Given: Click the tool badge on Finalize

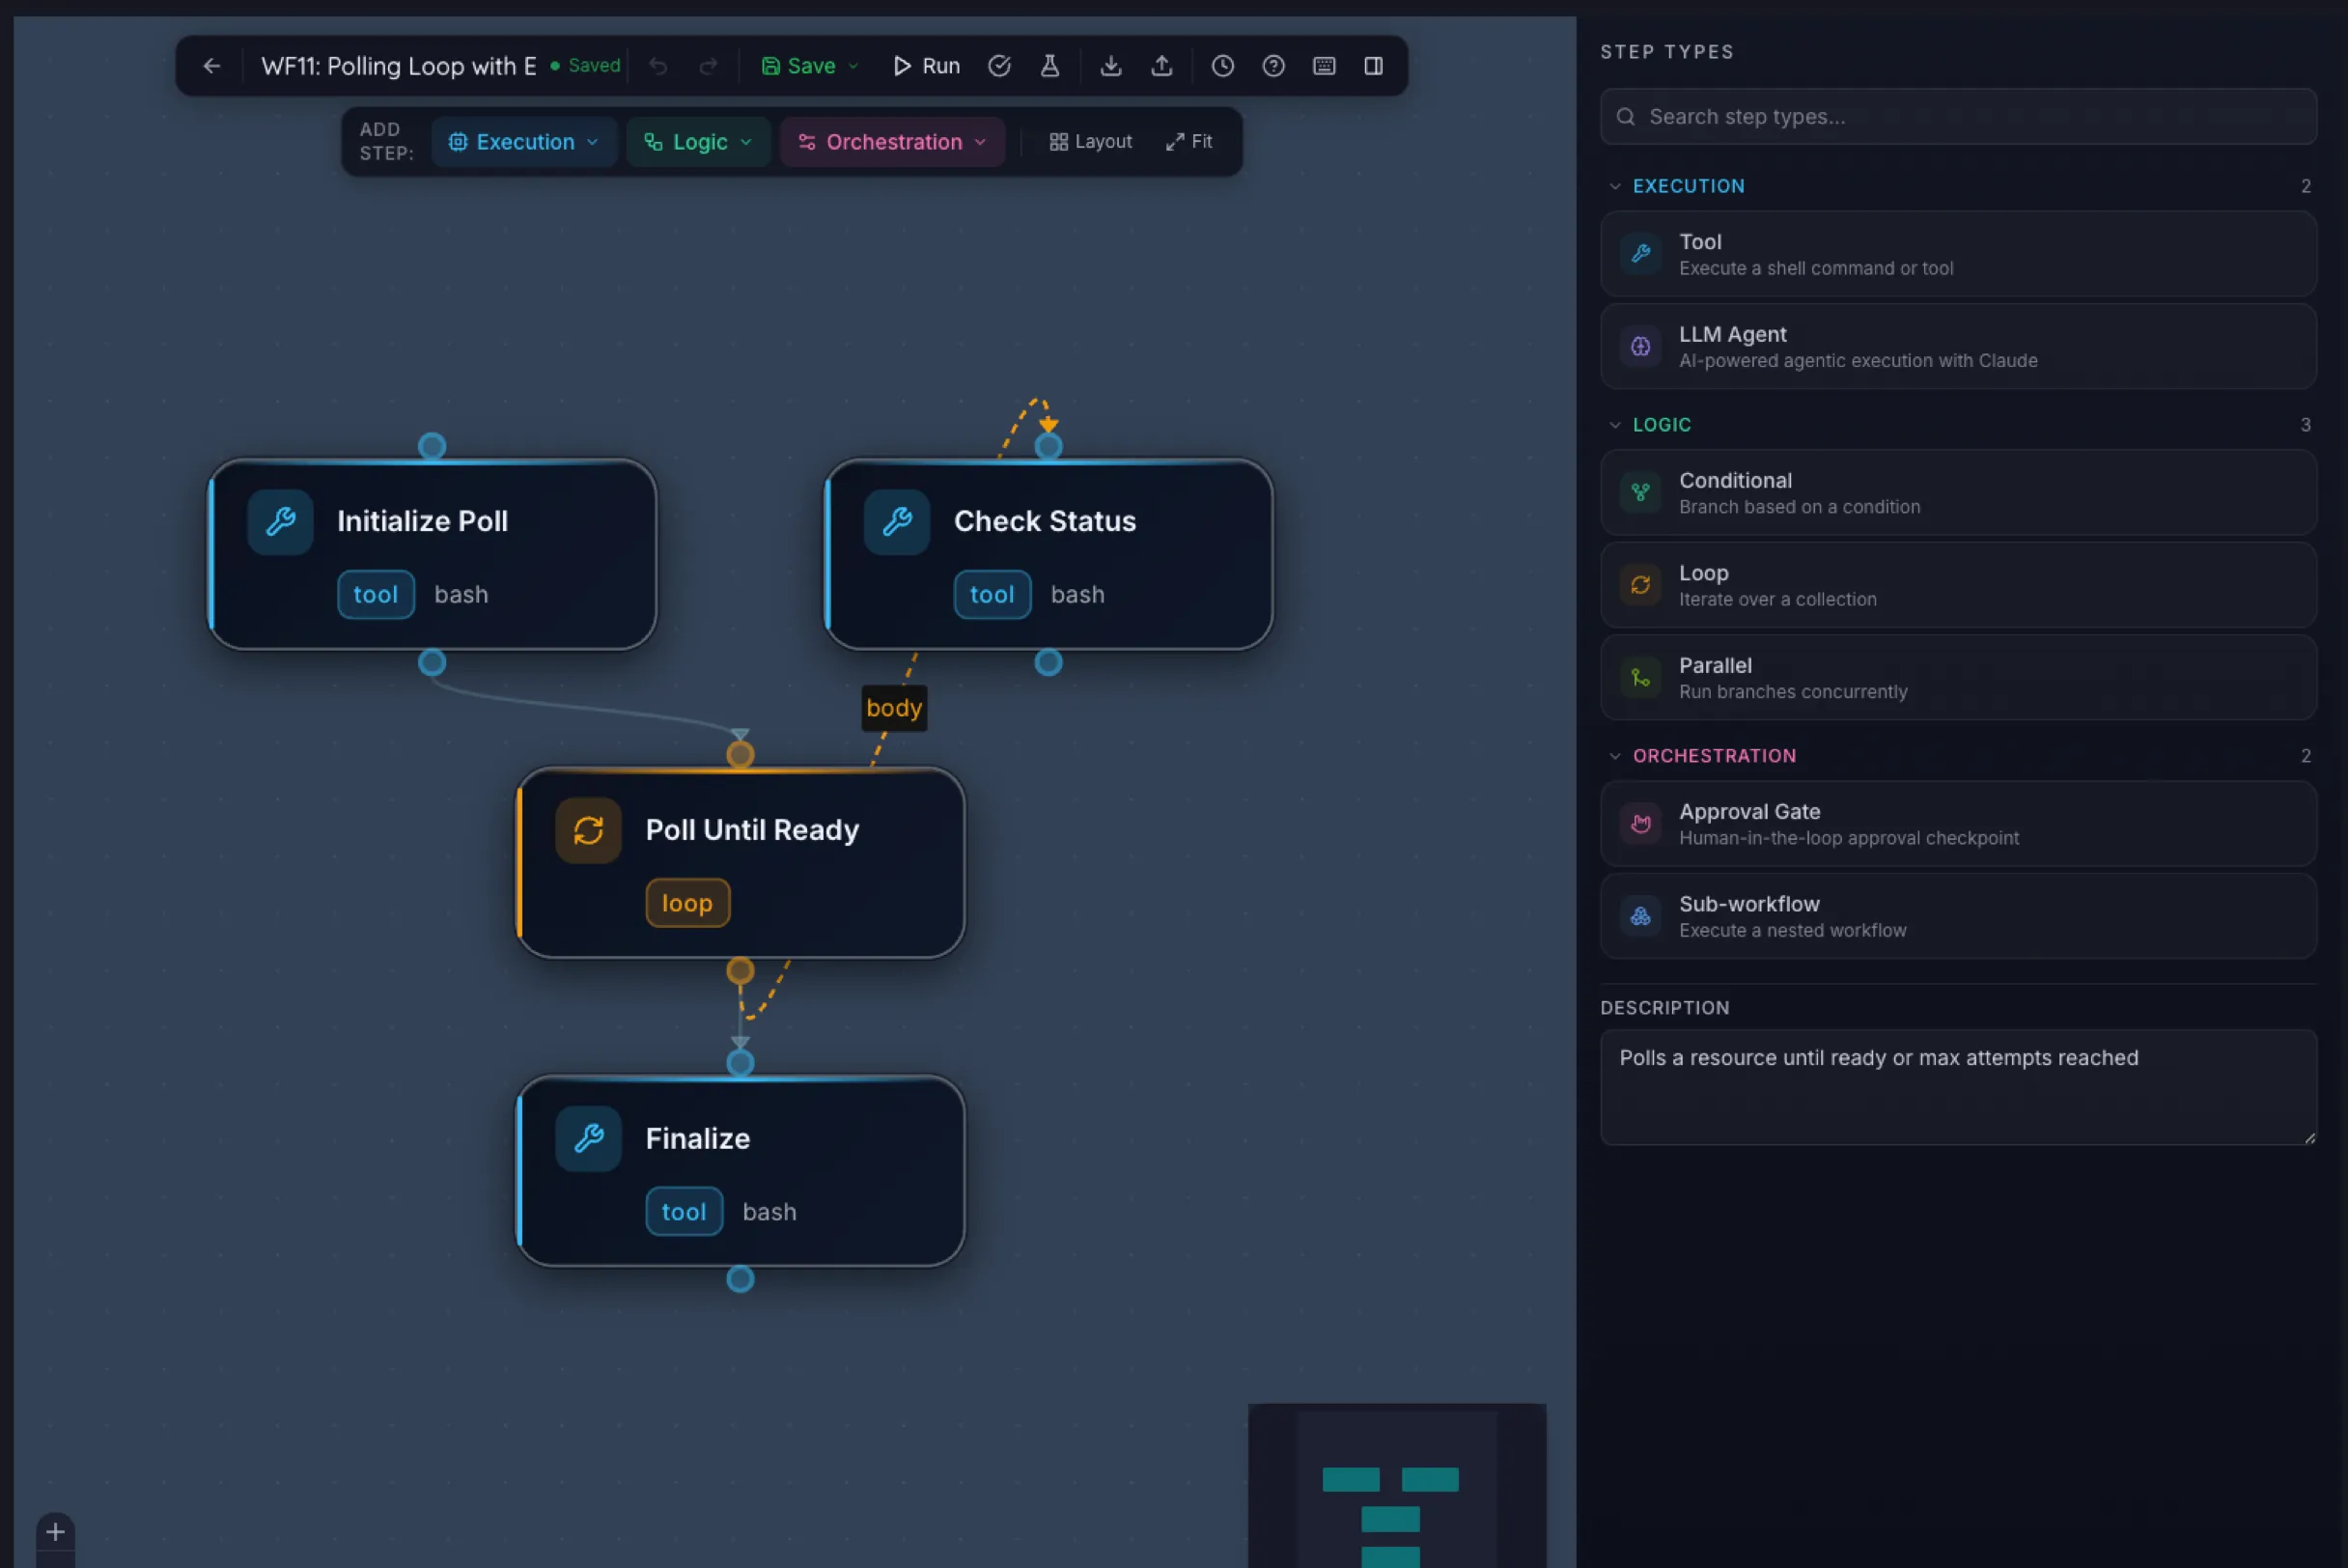Looking at the screenshot, I should point(684,1212).
